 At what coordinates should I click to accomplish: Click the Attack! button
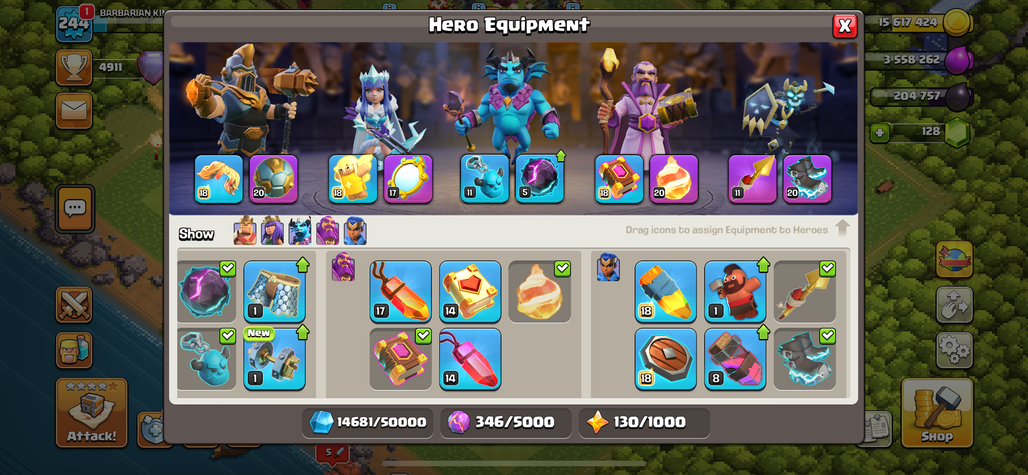[x=91, y=413]
